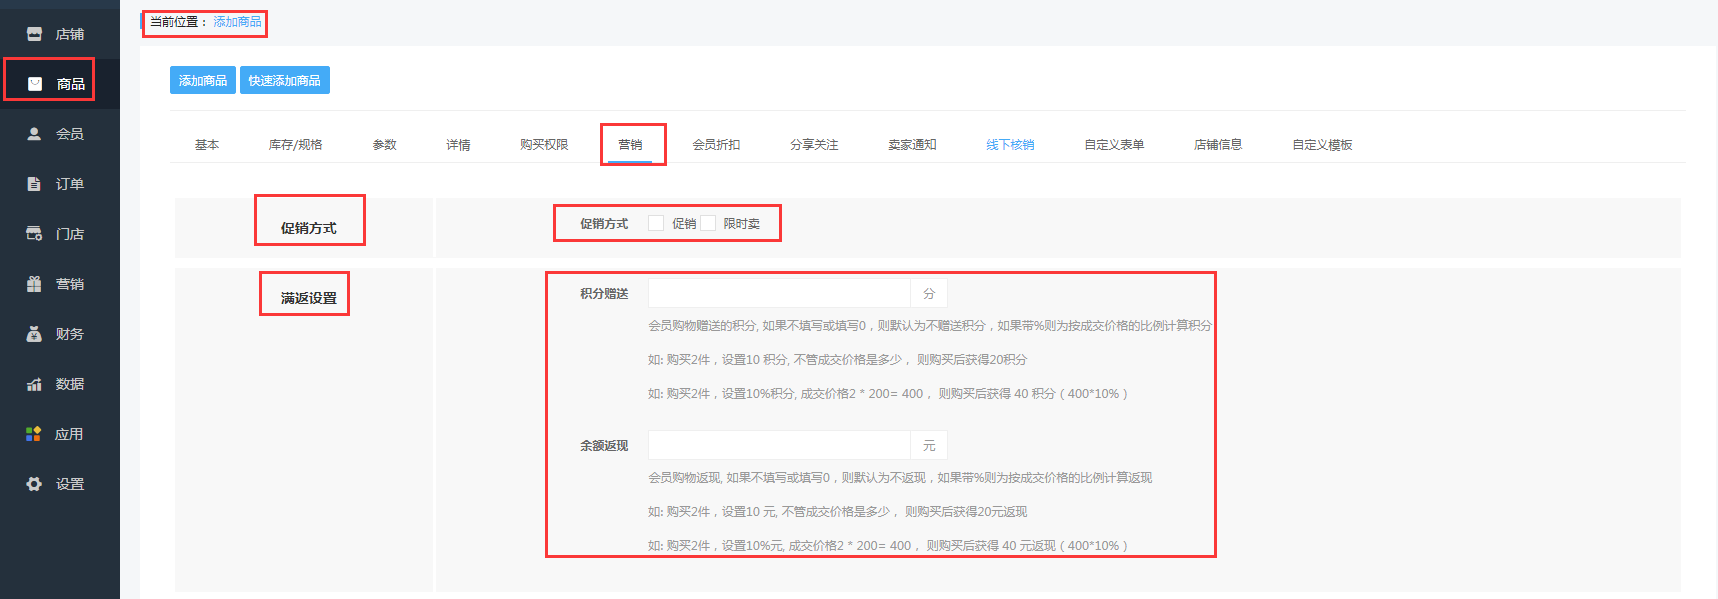Screen dimensions: 1718x599
Task: Tick the 限时卖 checkbox
Action: coord(708,223)
